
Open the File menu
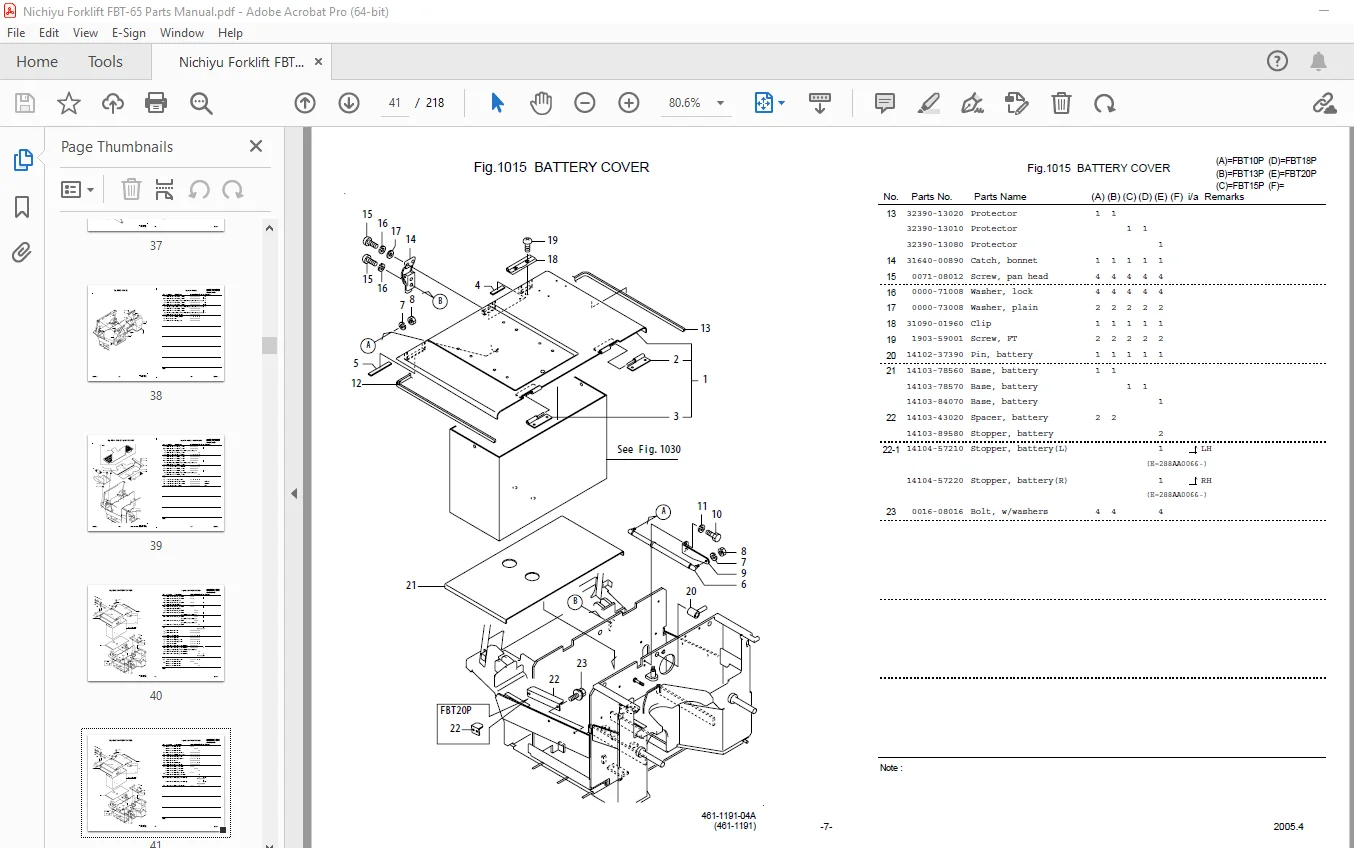pos(16,32)
